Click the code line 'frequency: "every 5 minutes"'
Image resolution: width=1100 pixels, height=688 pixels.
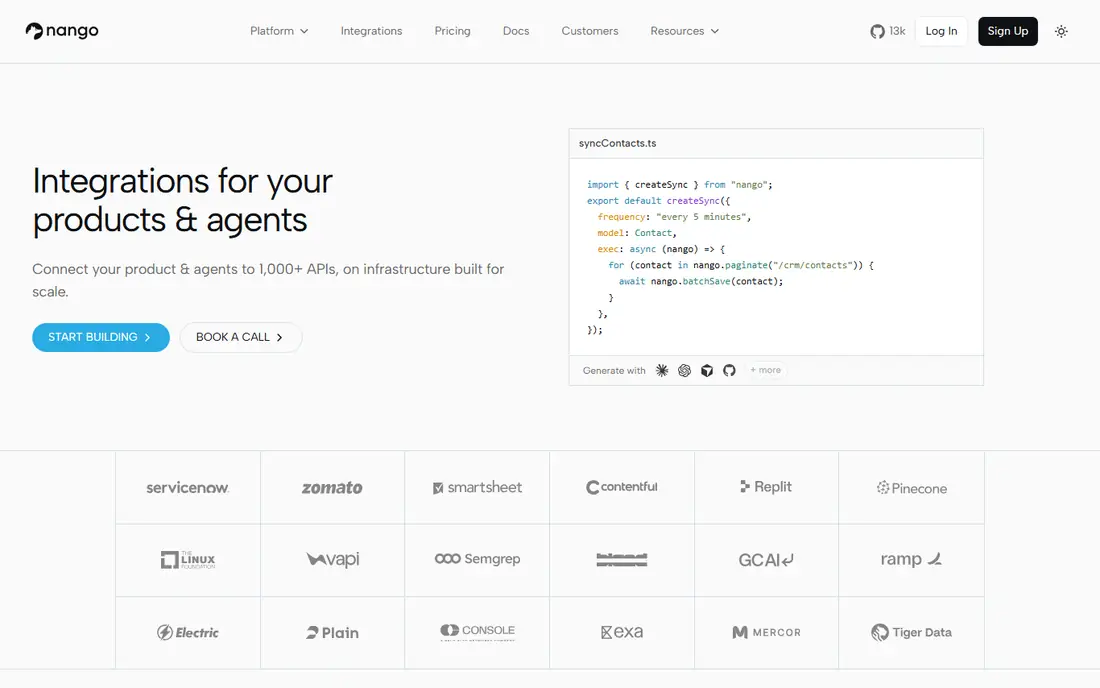674,217
